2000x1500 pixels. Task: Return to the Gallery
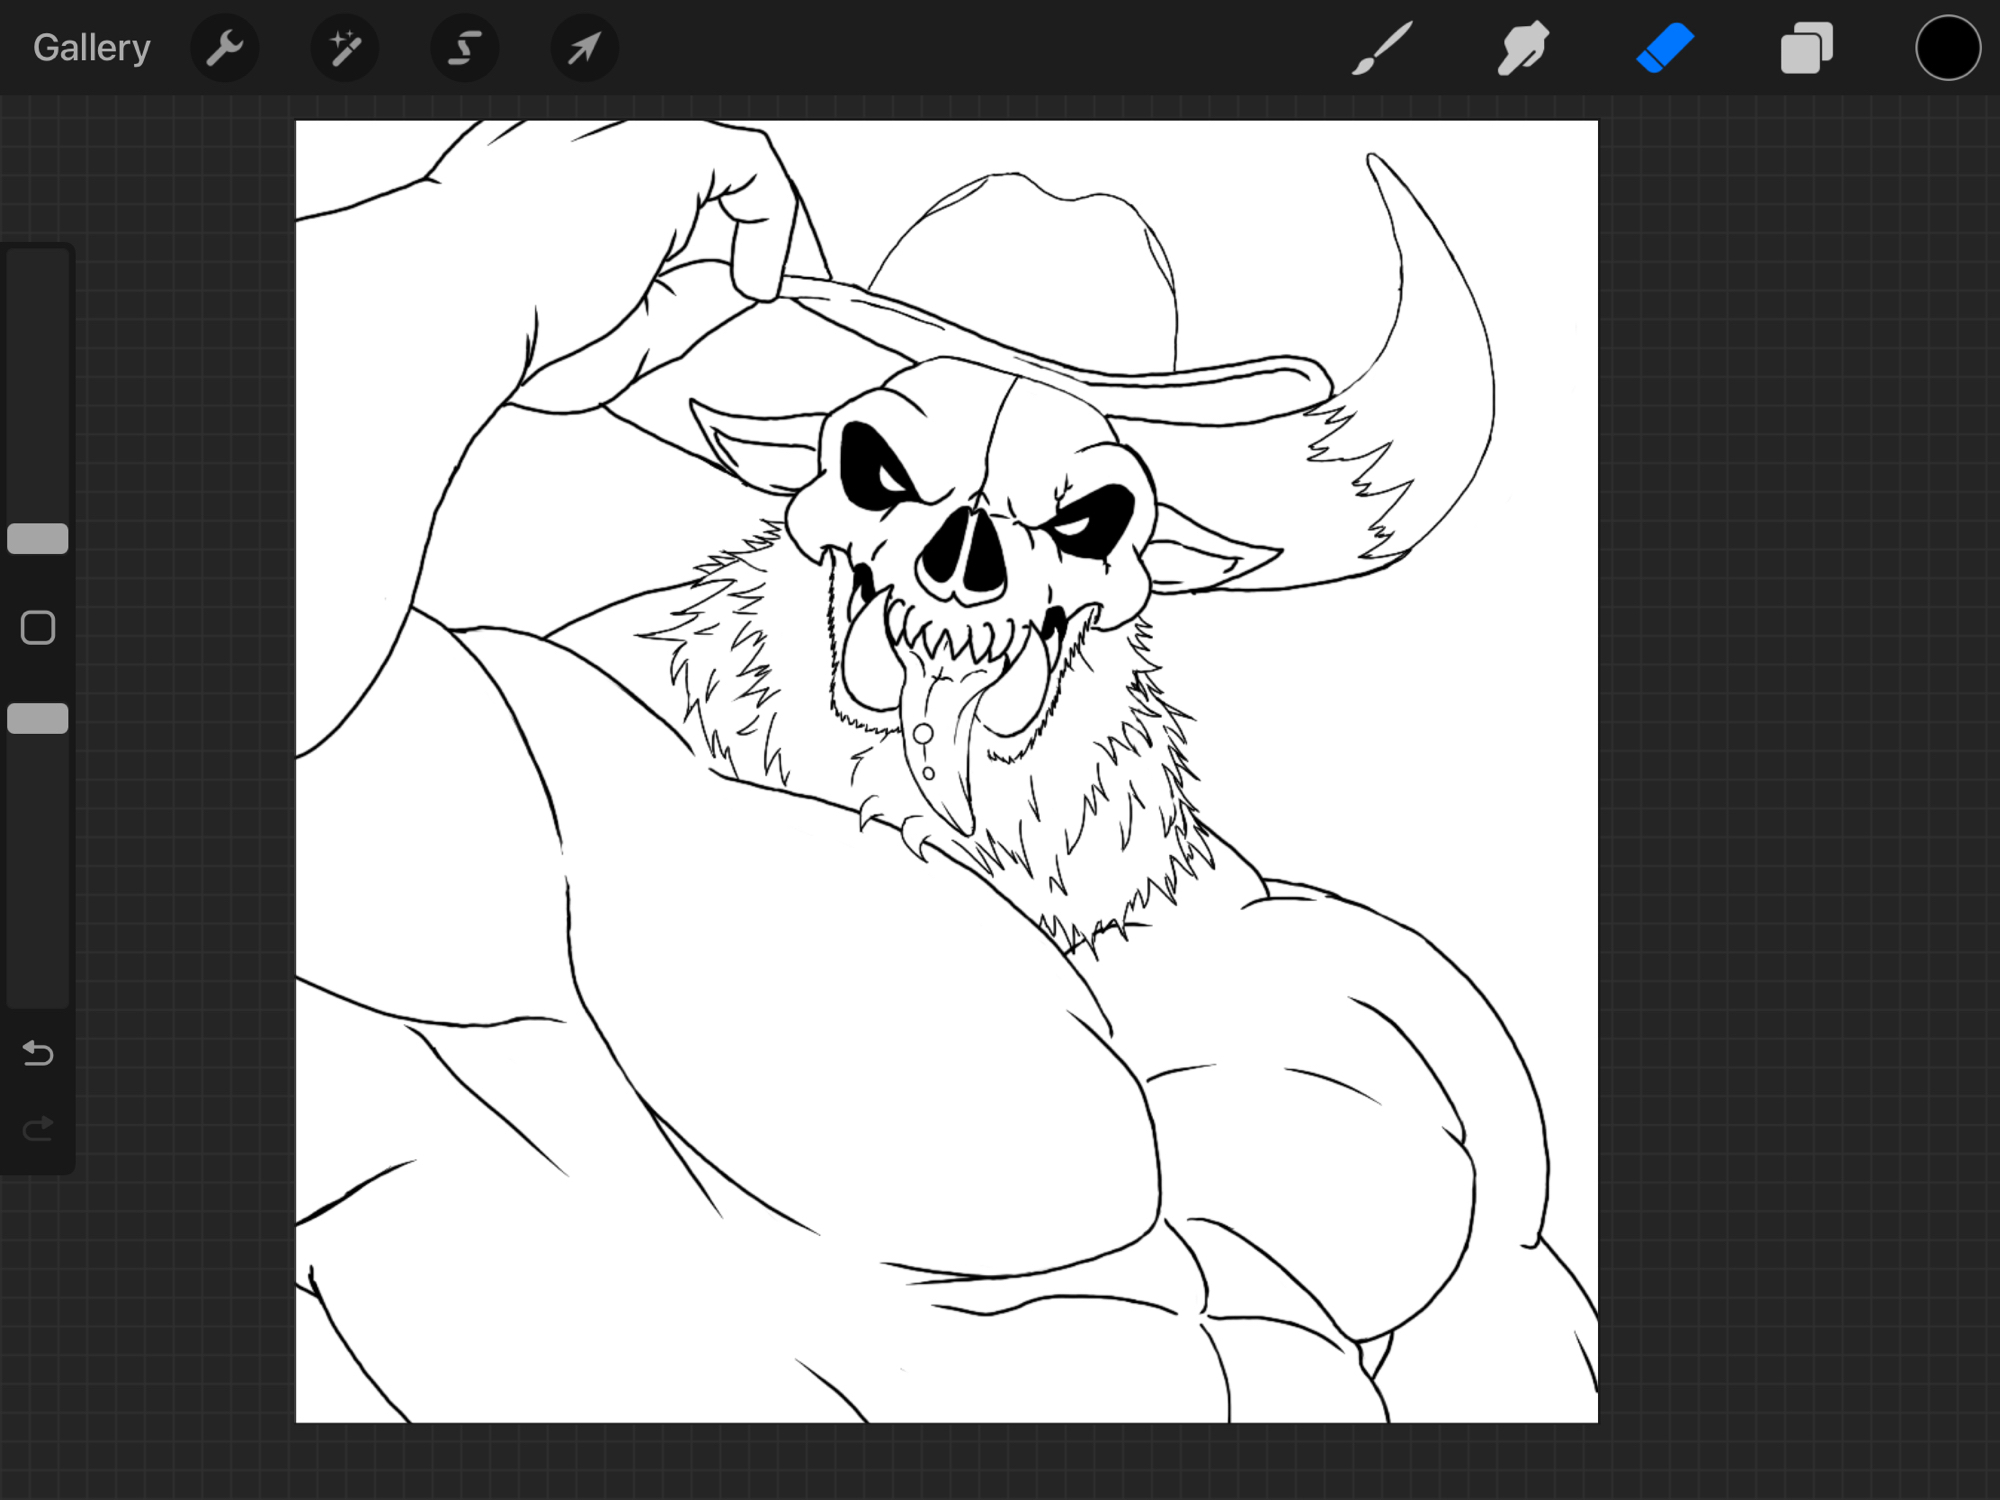click(x=91, y=48)
